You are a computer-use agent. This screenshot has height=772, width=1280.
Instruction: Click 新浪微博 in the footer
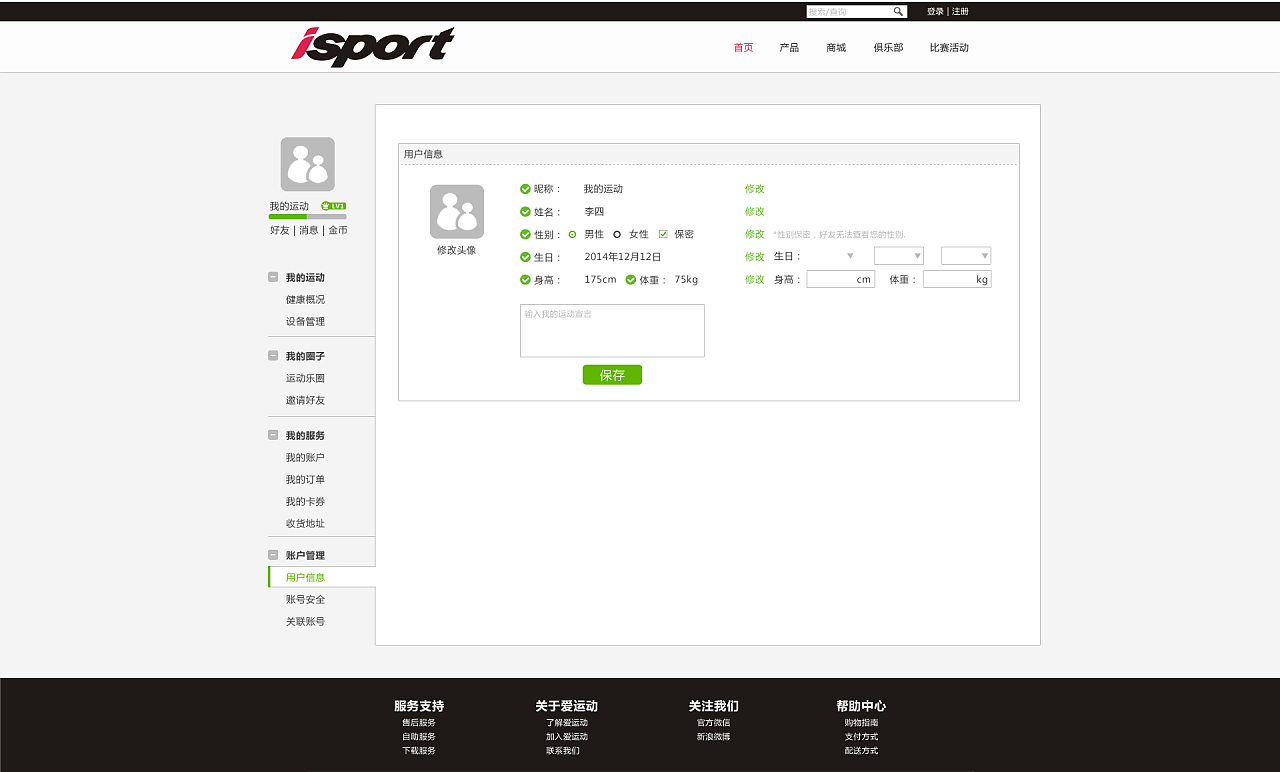[713, 737]
